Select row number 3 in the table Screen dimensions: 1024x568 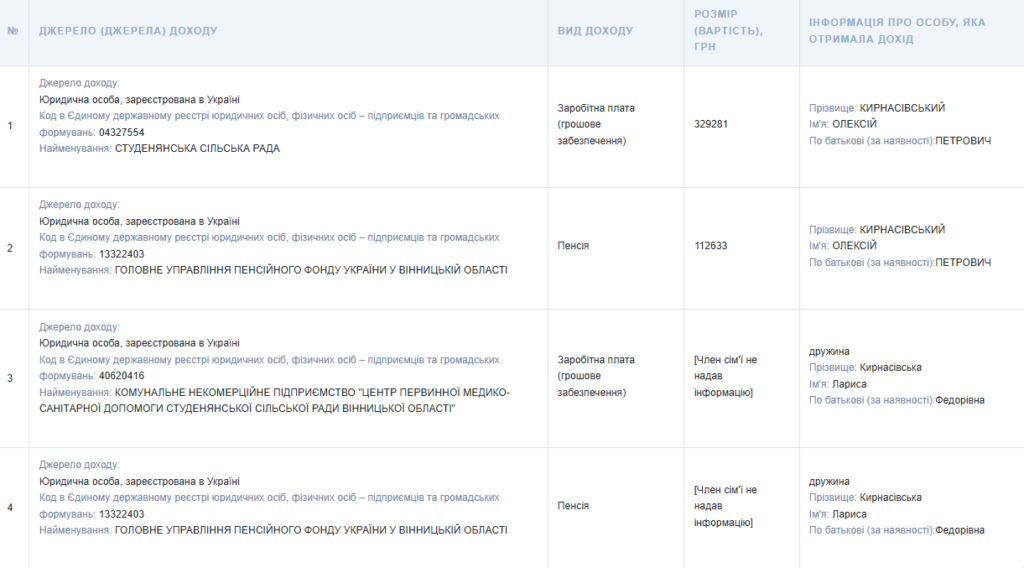coord(11,378)
